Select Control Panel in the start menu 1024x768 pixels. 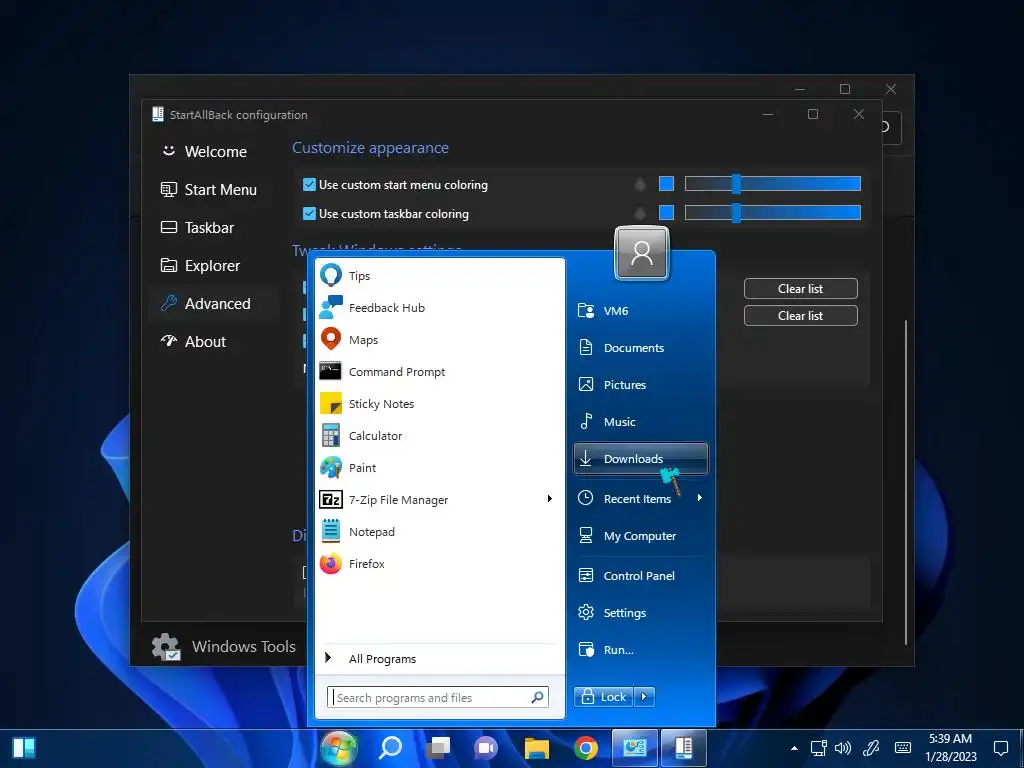(x=639, y=576)
